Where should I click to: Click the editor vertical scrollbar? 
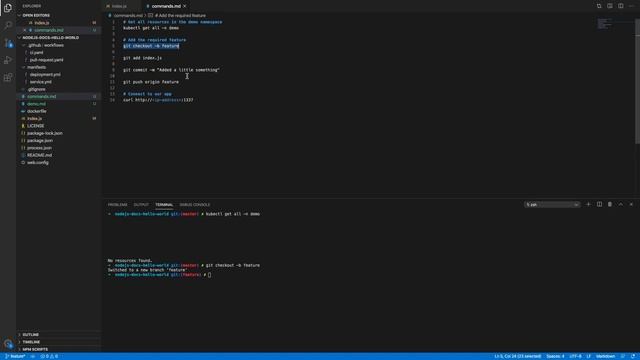coord(637,82)
